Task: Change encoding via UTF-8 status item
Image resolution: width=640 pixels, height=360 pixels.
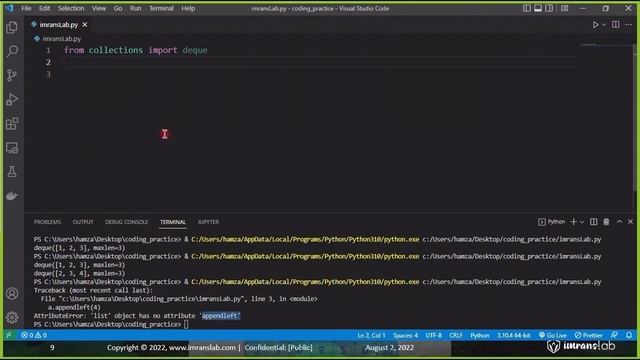Action: coord(433,335)
